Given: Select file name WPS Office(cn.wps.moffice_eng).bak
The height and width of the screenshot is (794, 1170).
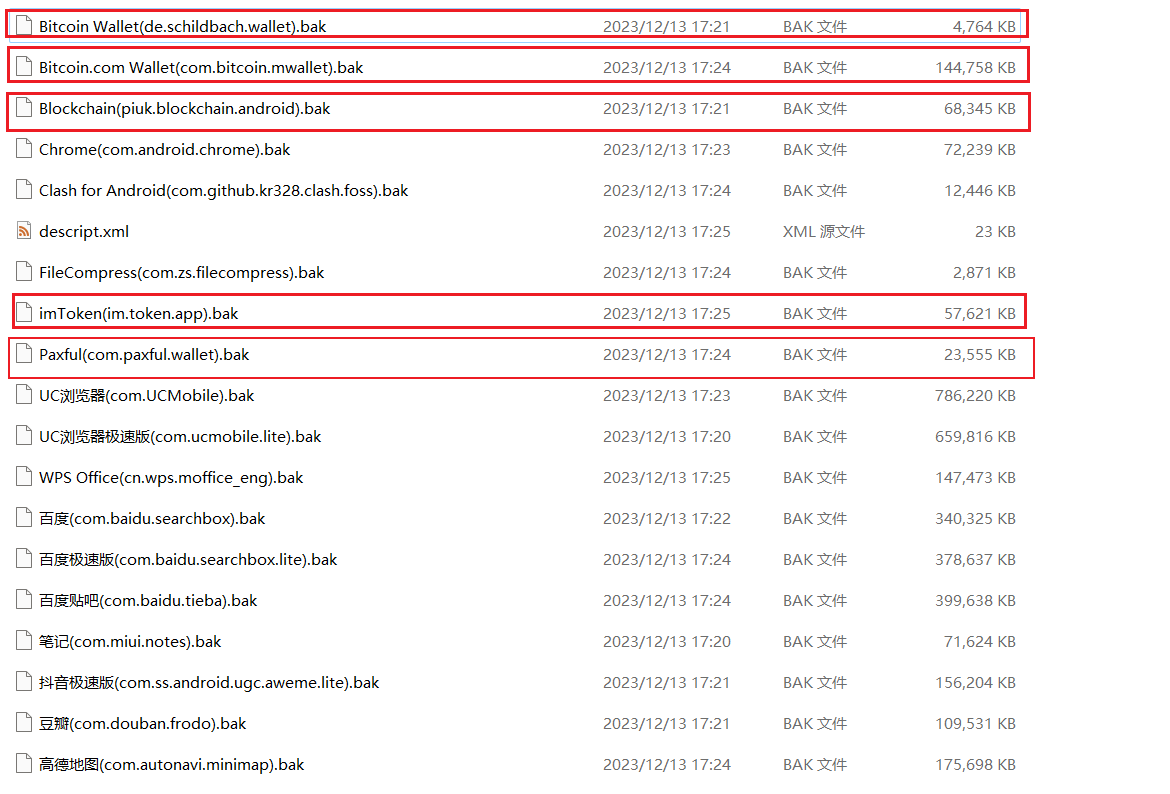Looking at the screenshot, I should pos(171,478).
